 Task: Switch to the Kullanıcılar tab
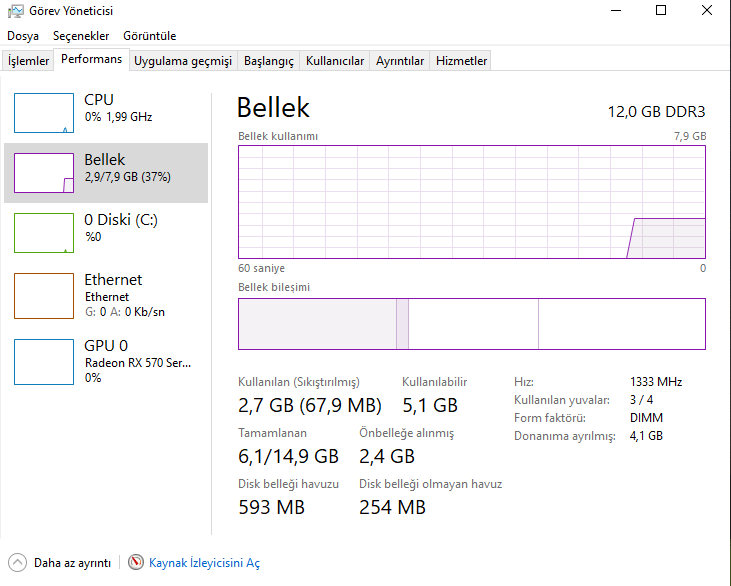335,61
